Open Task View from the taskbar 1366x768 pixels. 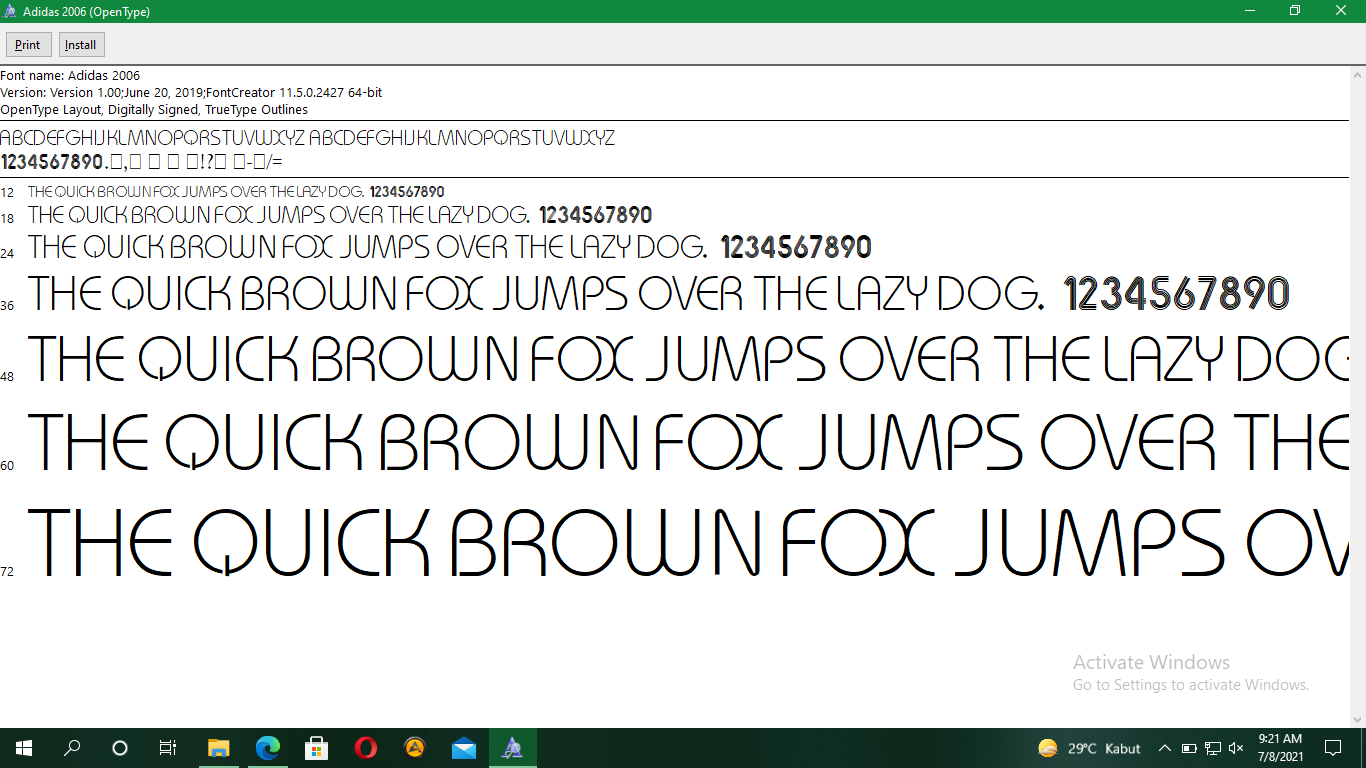(168, 747)
